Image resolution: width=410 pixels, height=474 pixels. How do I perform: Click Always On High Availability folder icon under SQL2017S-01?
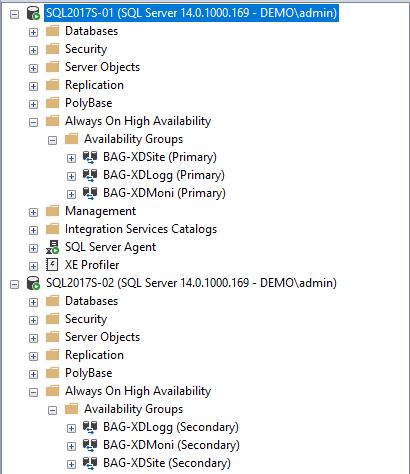coord(52,121)
